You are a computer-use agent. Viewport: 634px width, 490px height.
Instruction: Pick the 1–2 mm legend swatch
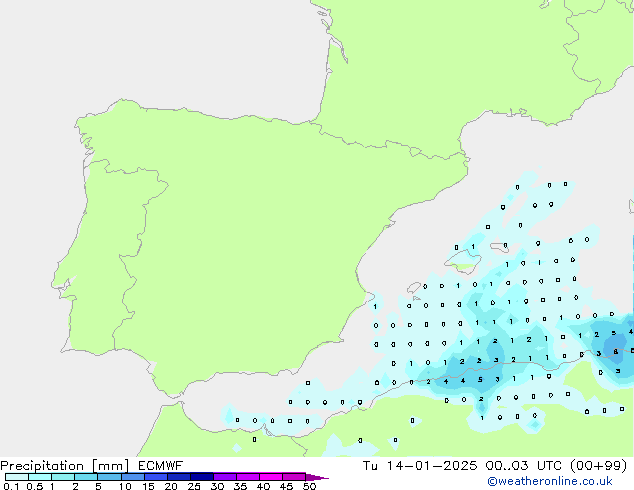[63, 477]
